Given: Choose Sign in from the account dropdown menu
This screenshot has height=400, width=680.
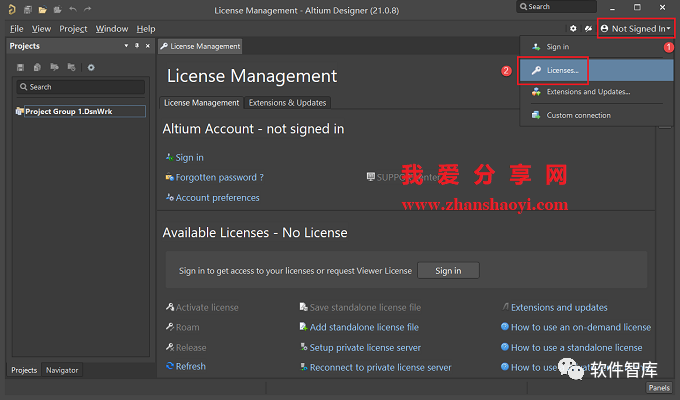Looking at the screenshot, I should pyautogui.click(x=596, y=47).
